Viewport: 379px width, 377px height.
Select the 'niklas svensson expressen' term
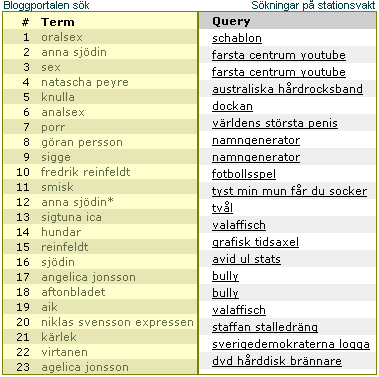click(117, 322)
